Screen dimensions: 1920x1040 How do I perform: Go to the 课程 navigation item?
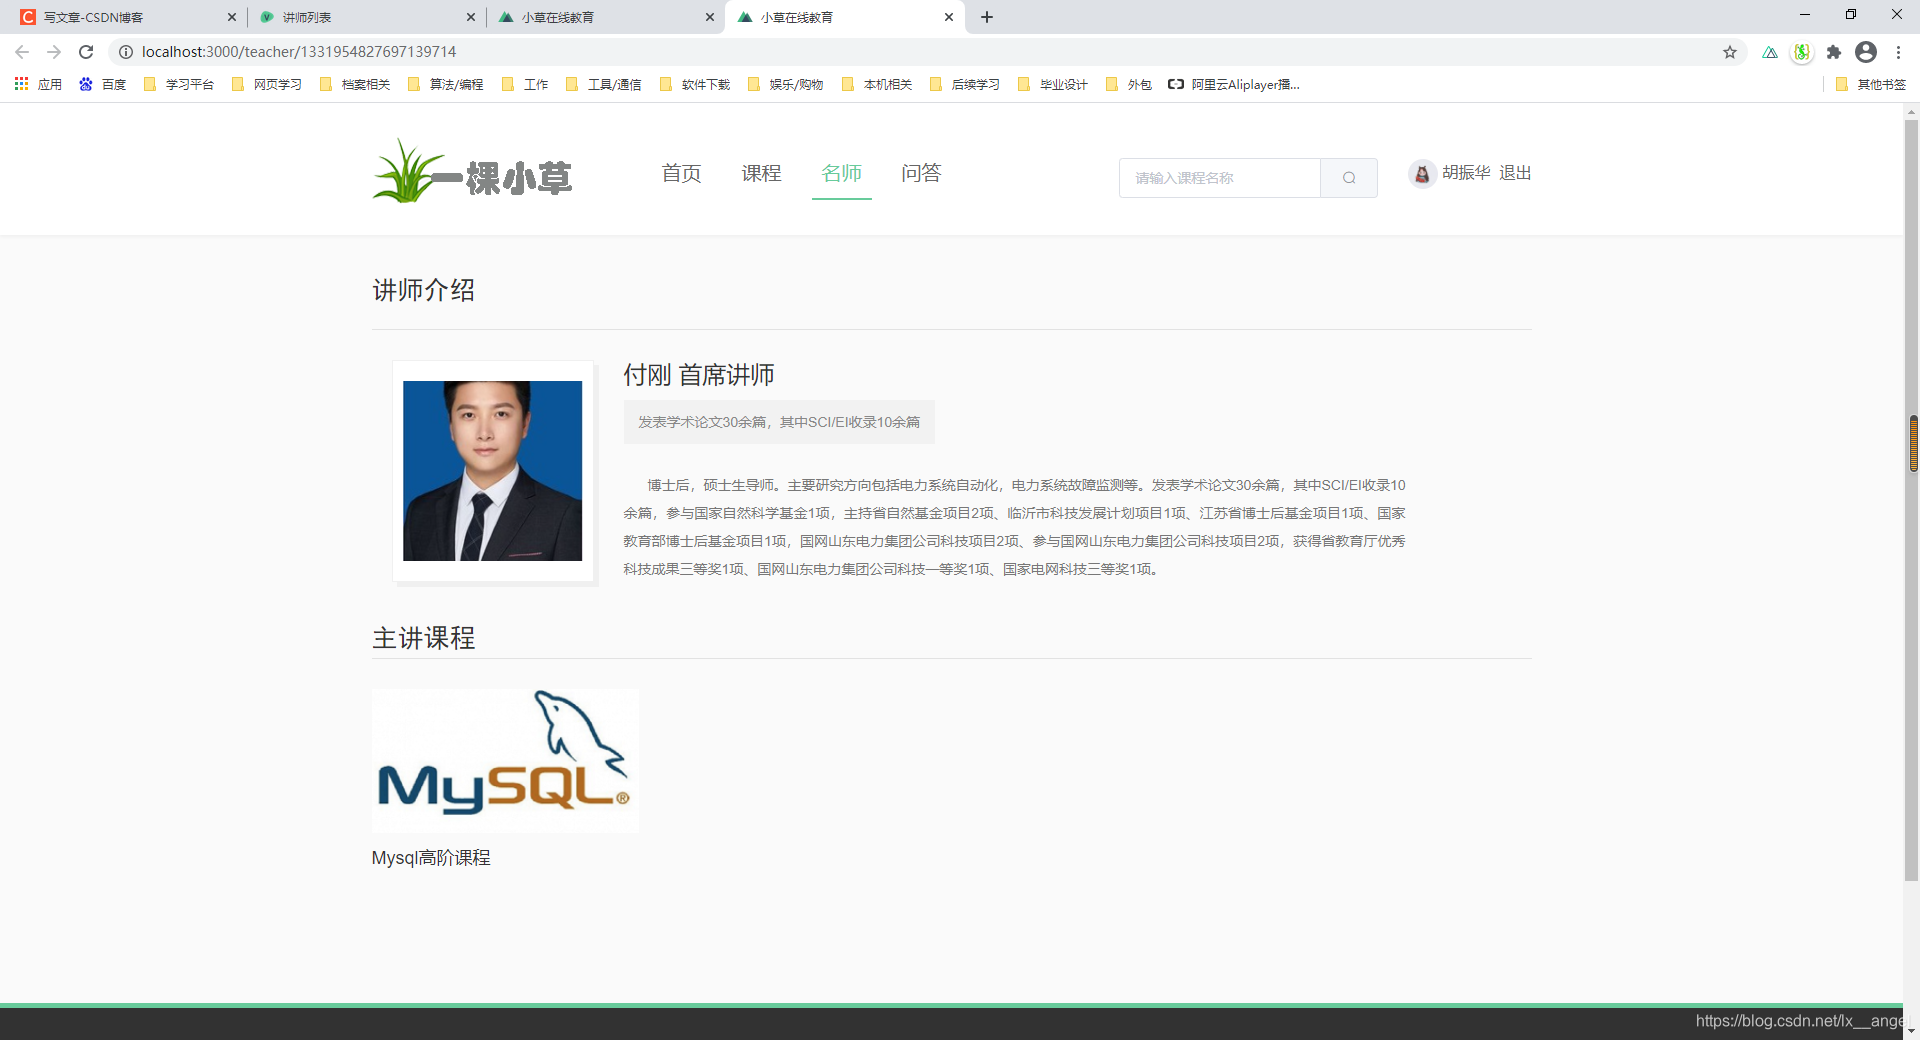762,173
